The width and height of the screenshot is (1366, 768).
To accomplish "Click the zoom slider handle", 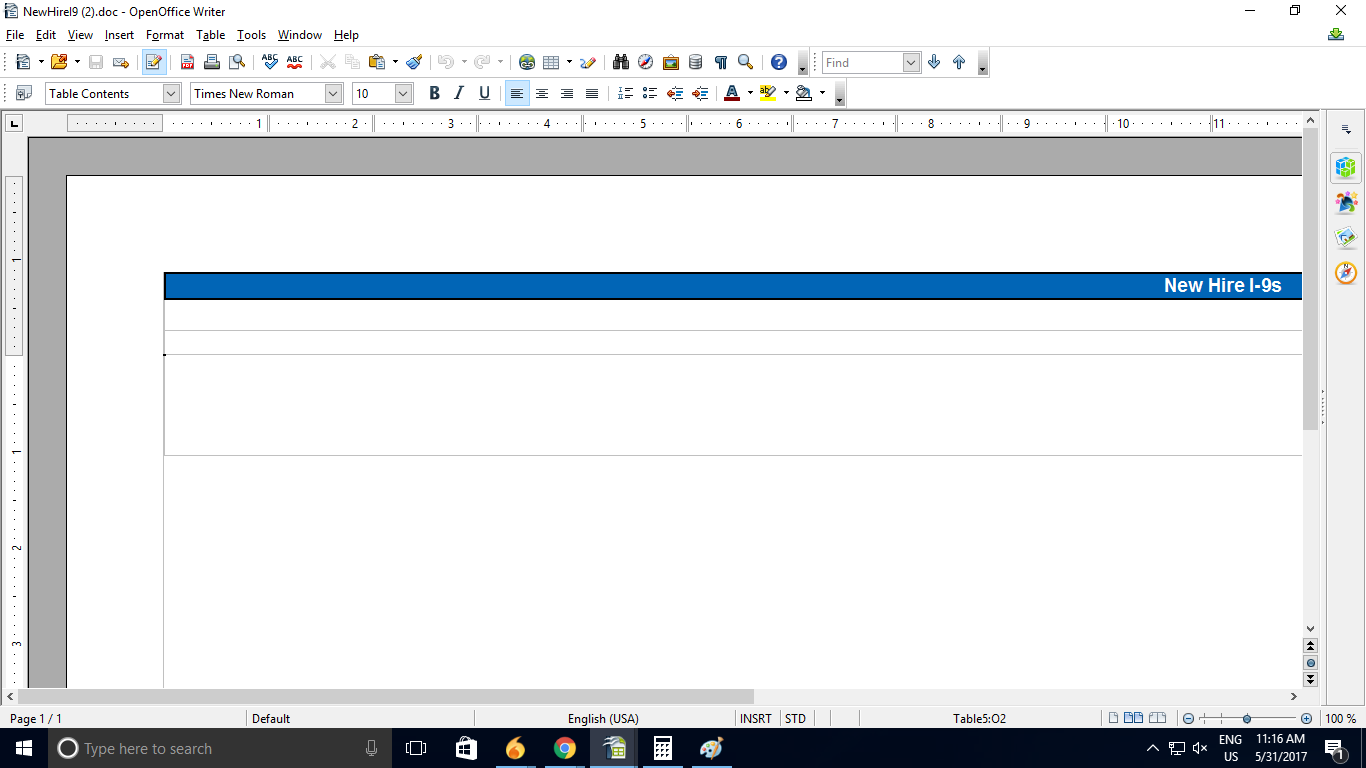I will click(x=1247, y=718).
